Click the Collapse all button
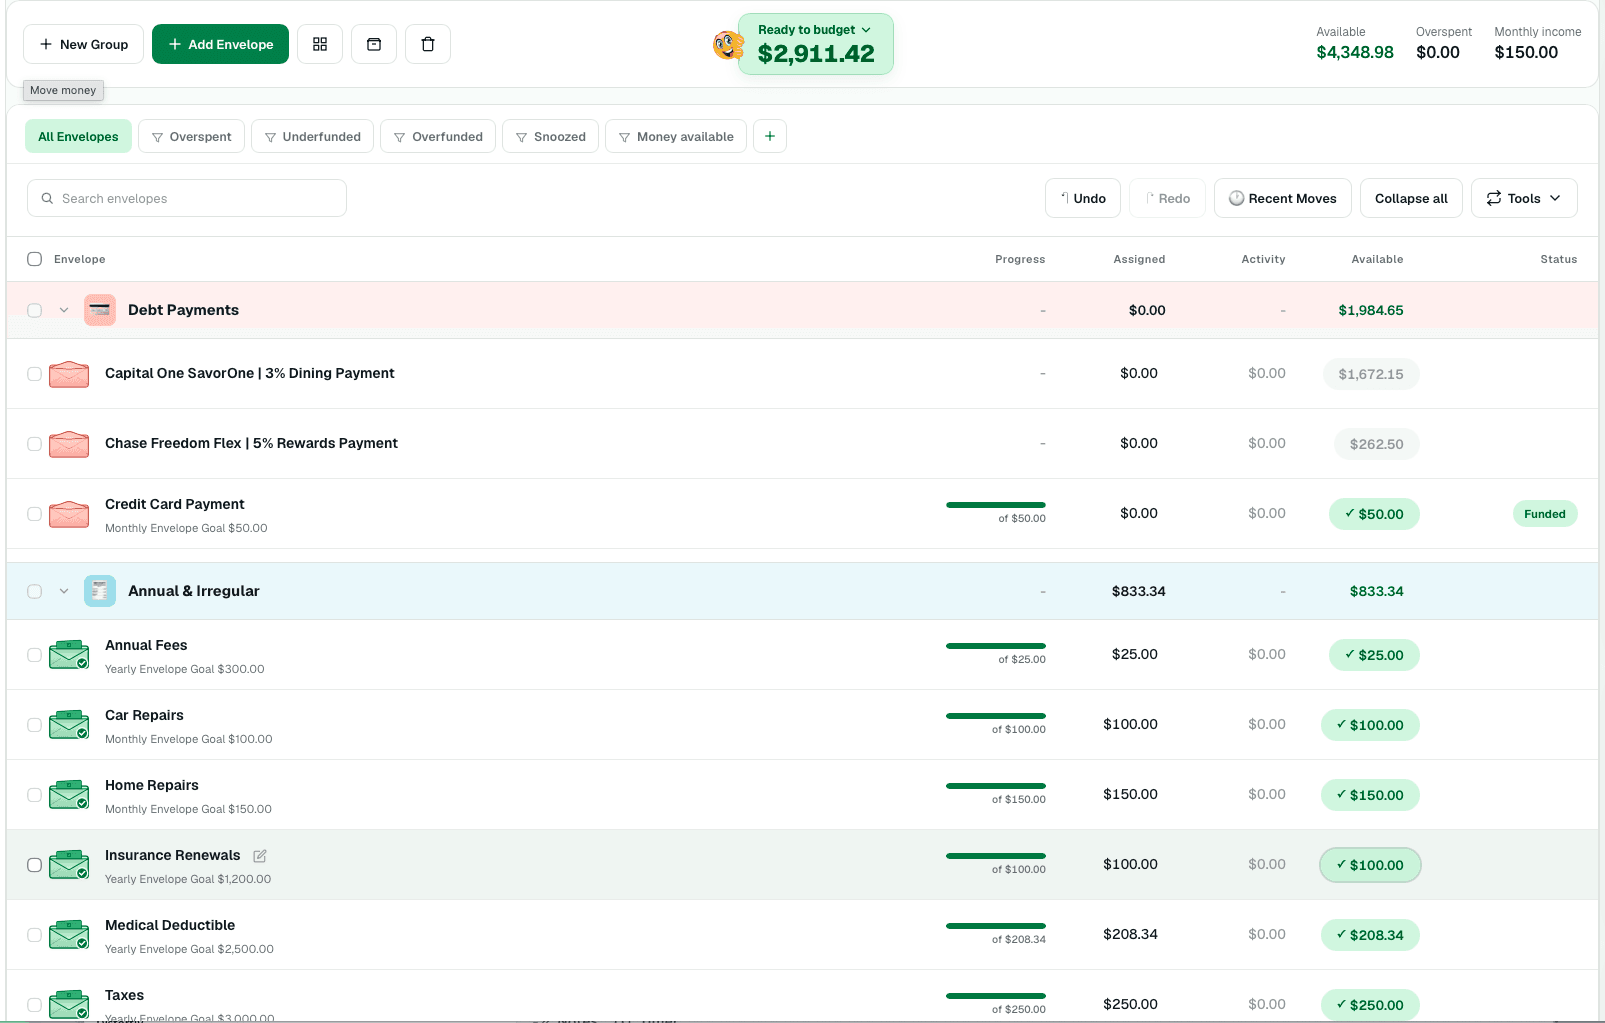1605x1023 pixels. tap(1411, 198)
